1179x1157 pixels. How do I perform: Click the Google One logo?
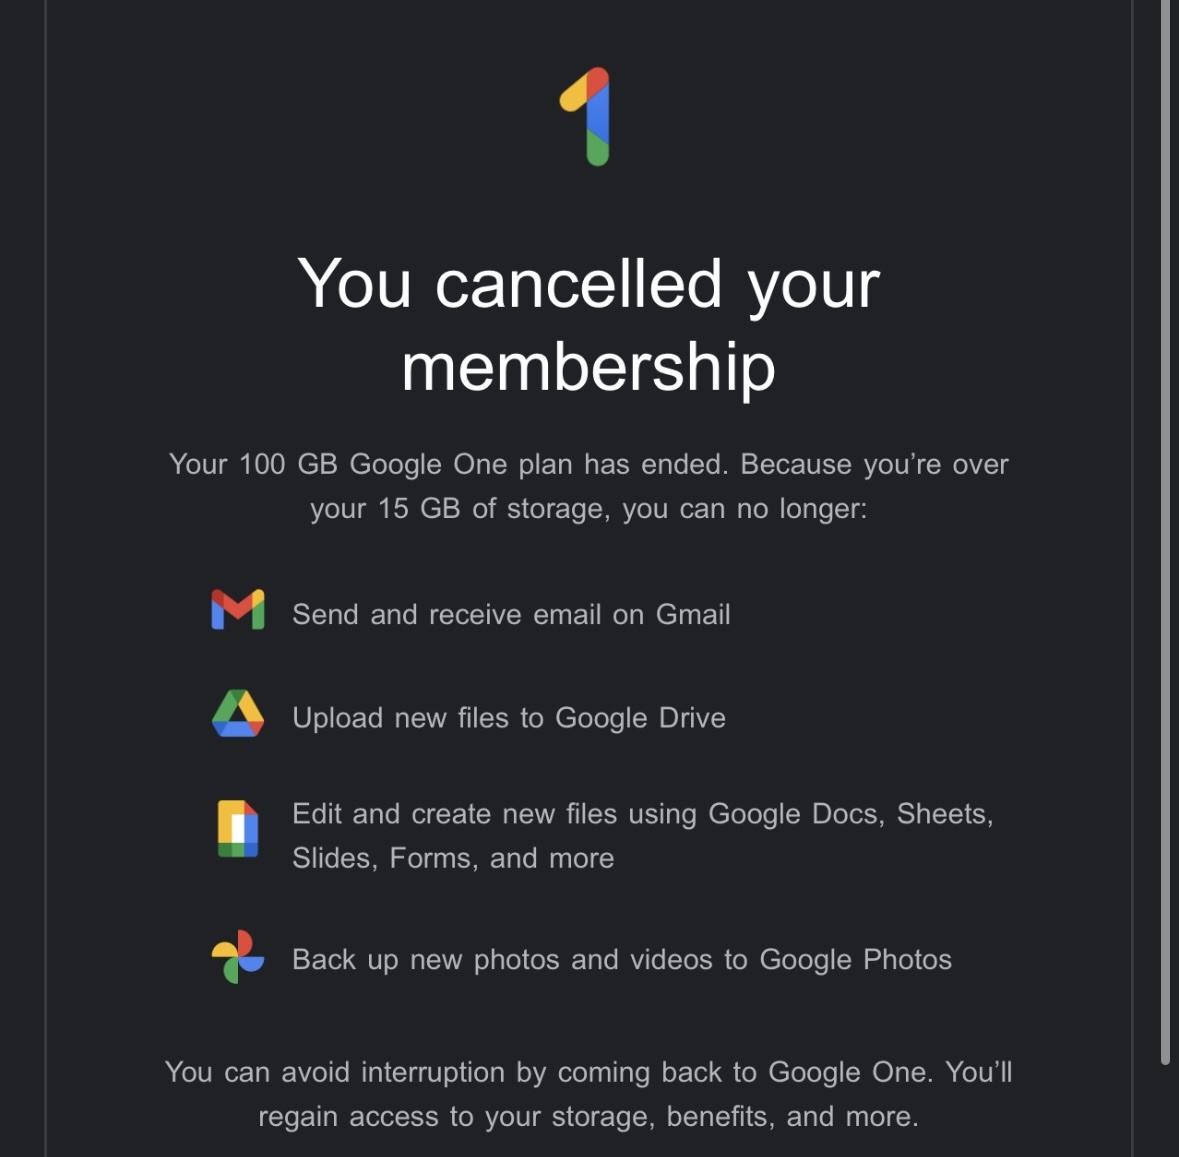pos(587,116)
